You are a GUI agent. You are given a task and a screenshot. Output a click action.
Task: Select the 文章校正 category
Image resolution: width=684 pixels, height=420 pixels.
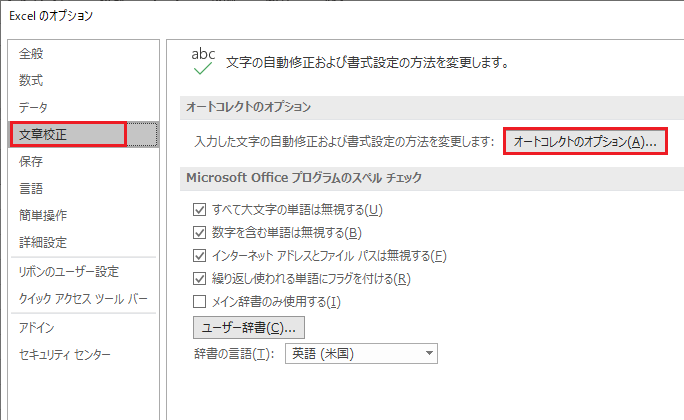[x=42, y=133]
